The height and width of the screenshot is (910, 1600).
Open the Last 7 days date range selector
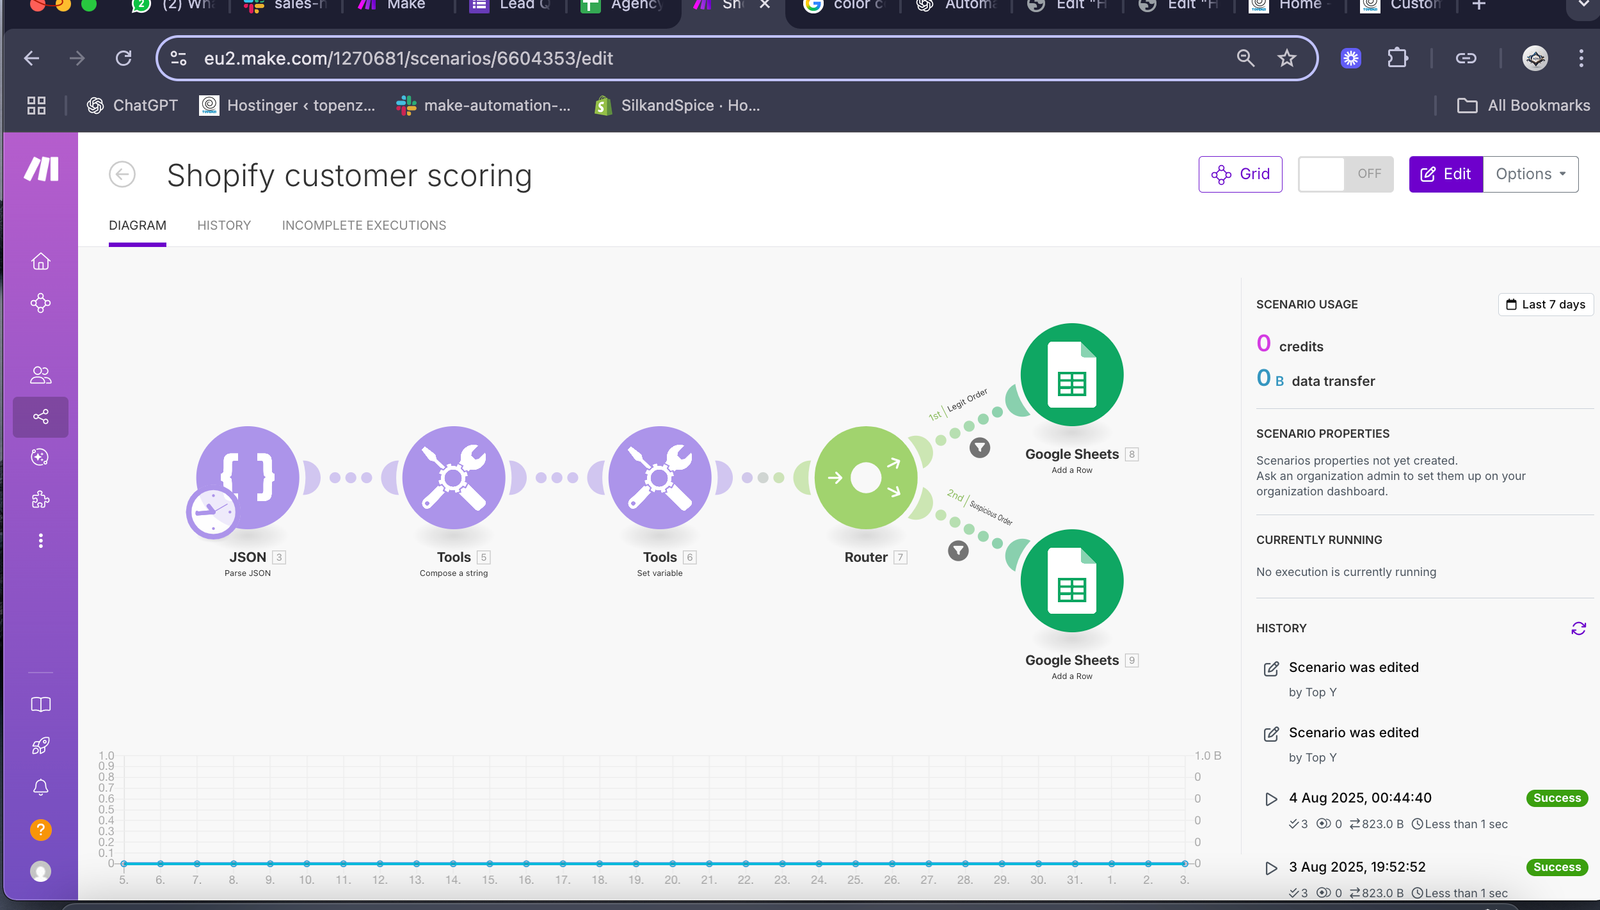pyautogui.click(x=1545, y=305)
